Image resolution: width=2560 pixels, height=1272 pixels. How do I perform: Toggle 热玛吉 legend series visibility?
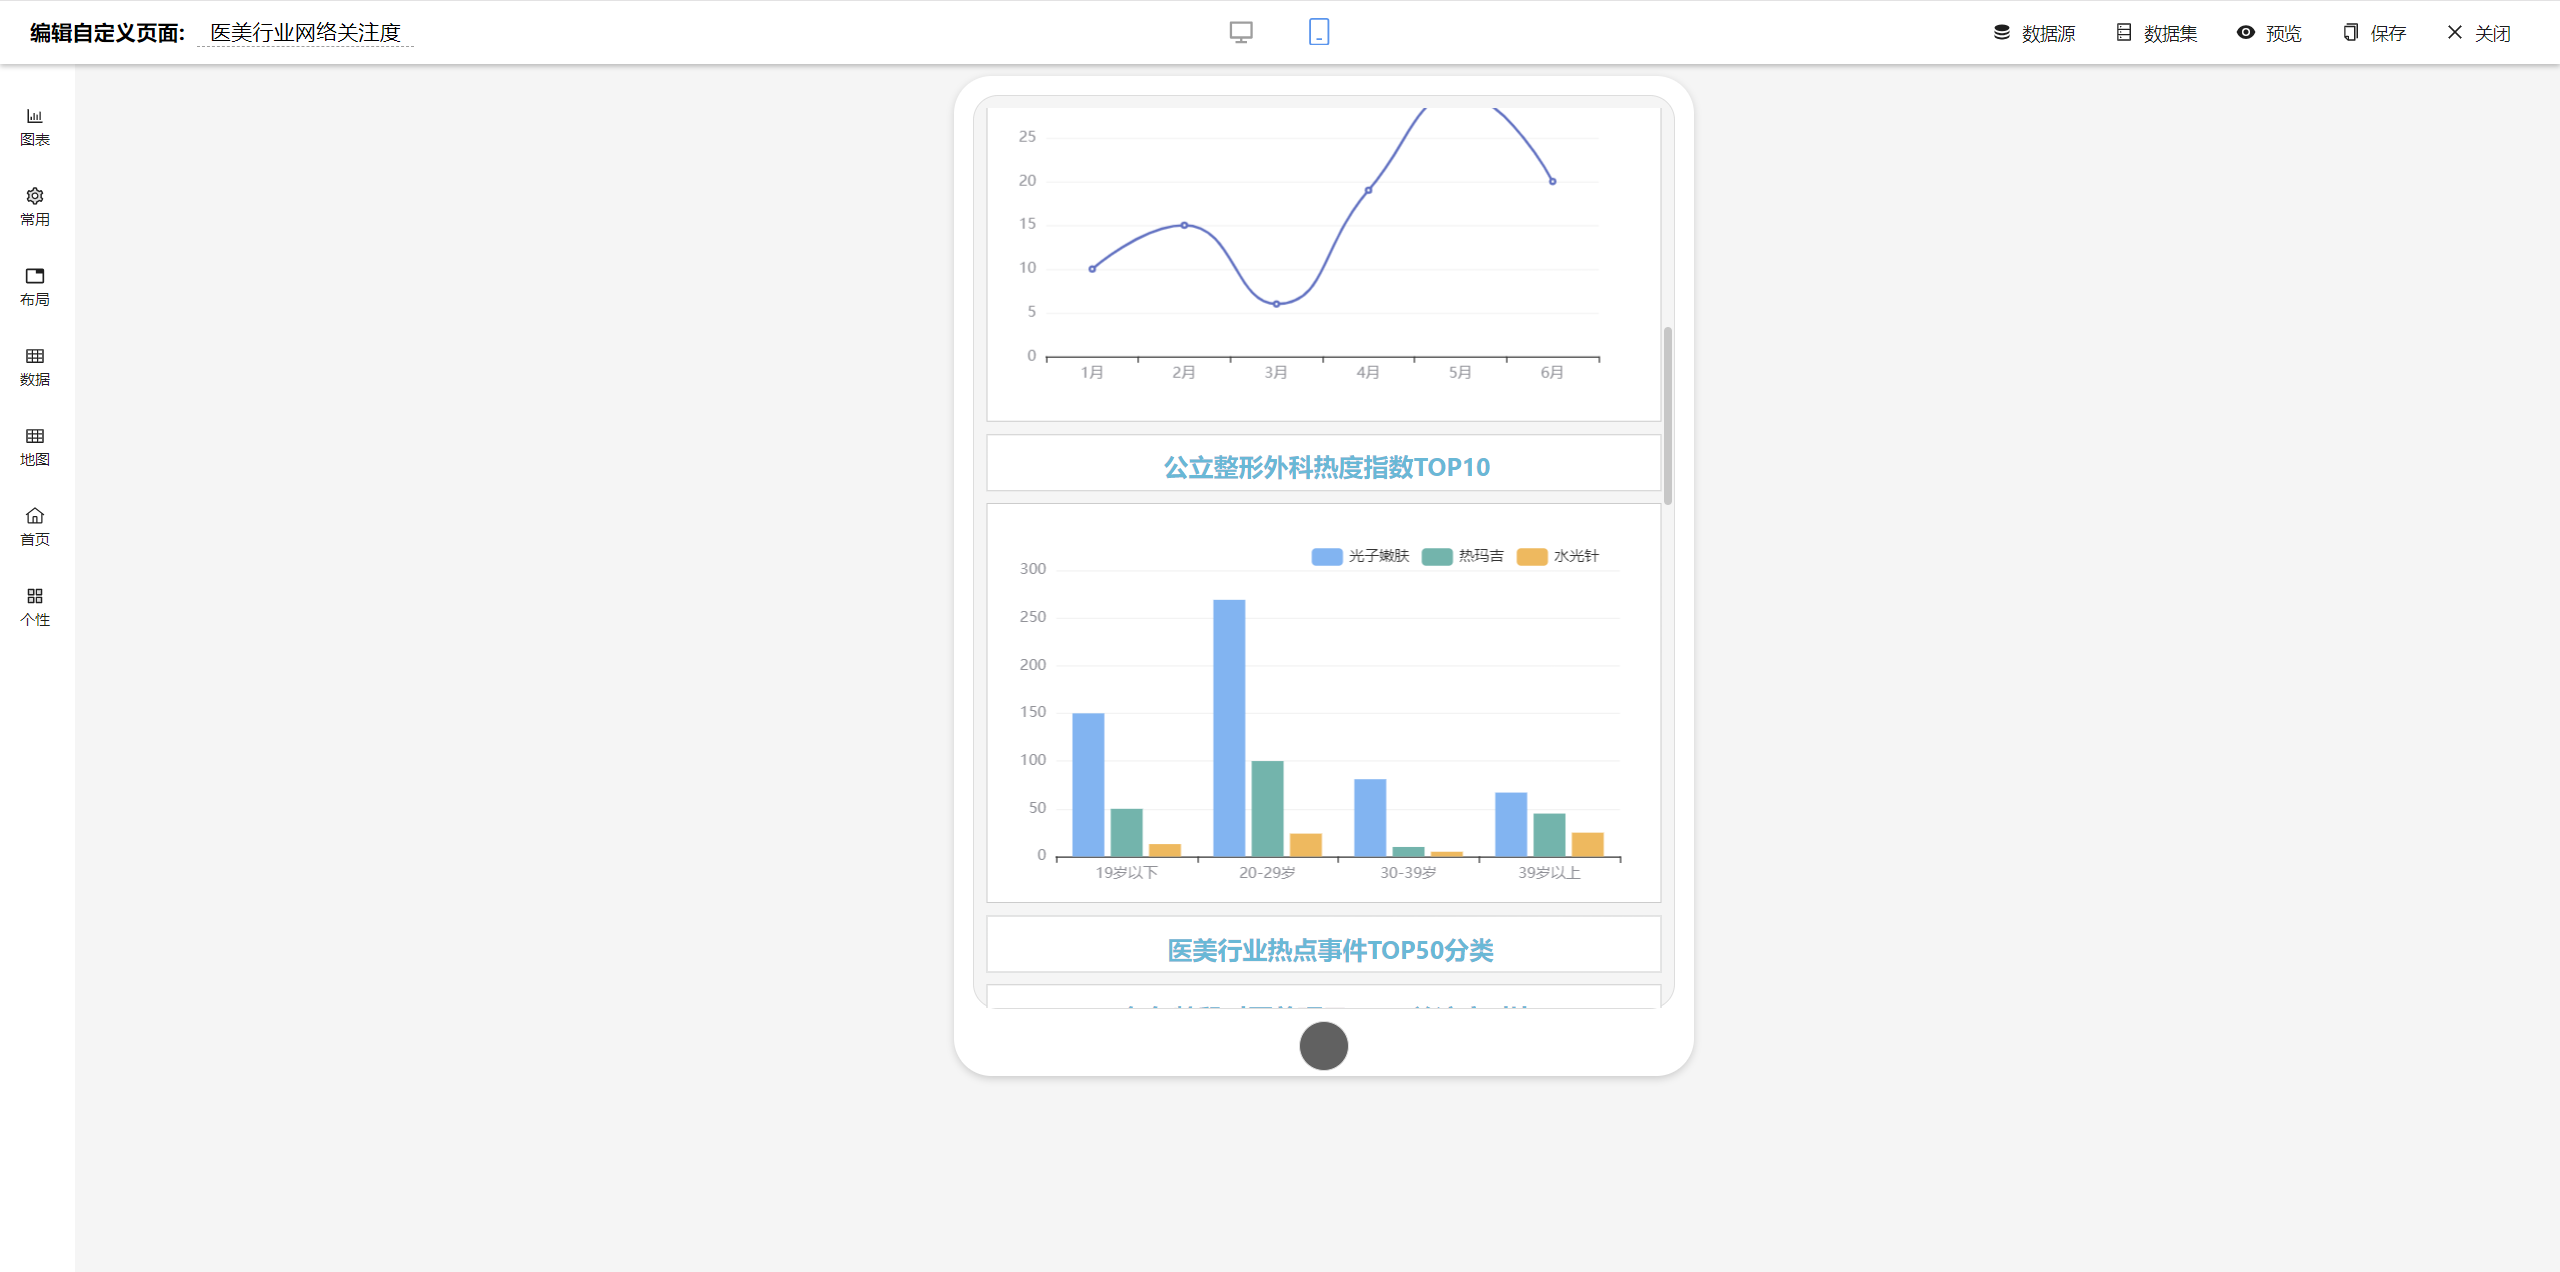[x=1463, y=556]
